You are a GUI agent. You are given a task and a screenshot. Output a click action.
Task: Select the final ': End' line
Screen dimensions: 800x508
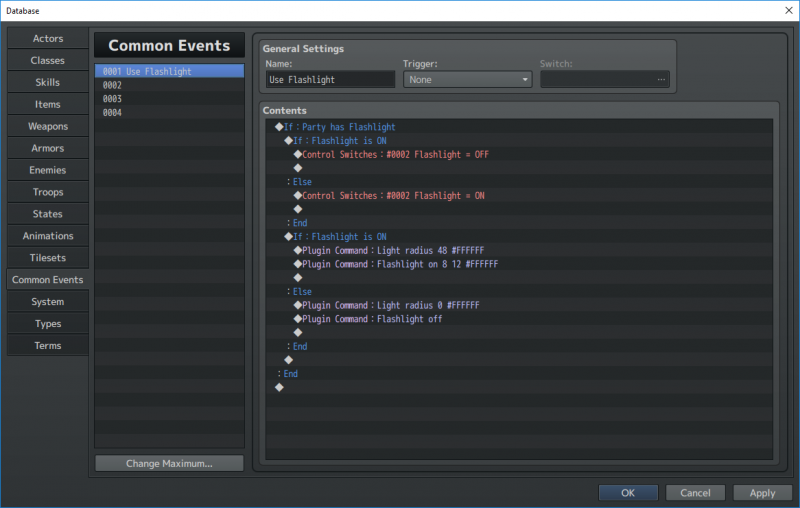coord(519,374)
